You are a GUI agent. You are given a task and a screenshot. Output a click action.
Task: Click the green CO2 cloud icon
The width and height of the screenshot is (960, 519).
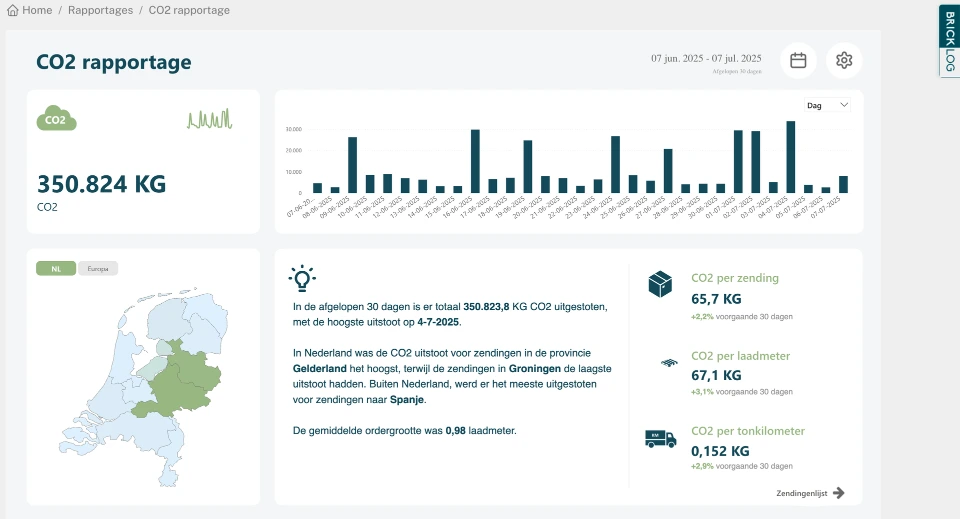pyautogui.click(x=57, y=118)
